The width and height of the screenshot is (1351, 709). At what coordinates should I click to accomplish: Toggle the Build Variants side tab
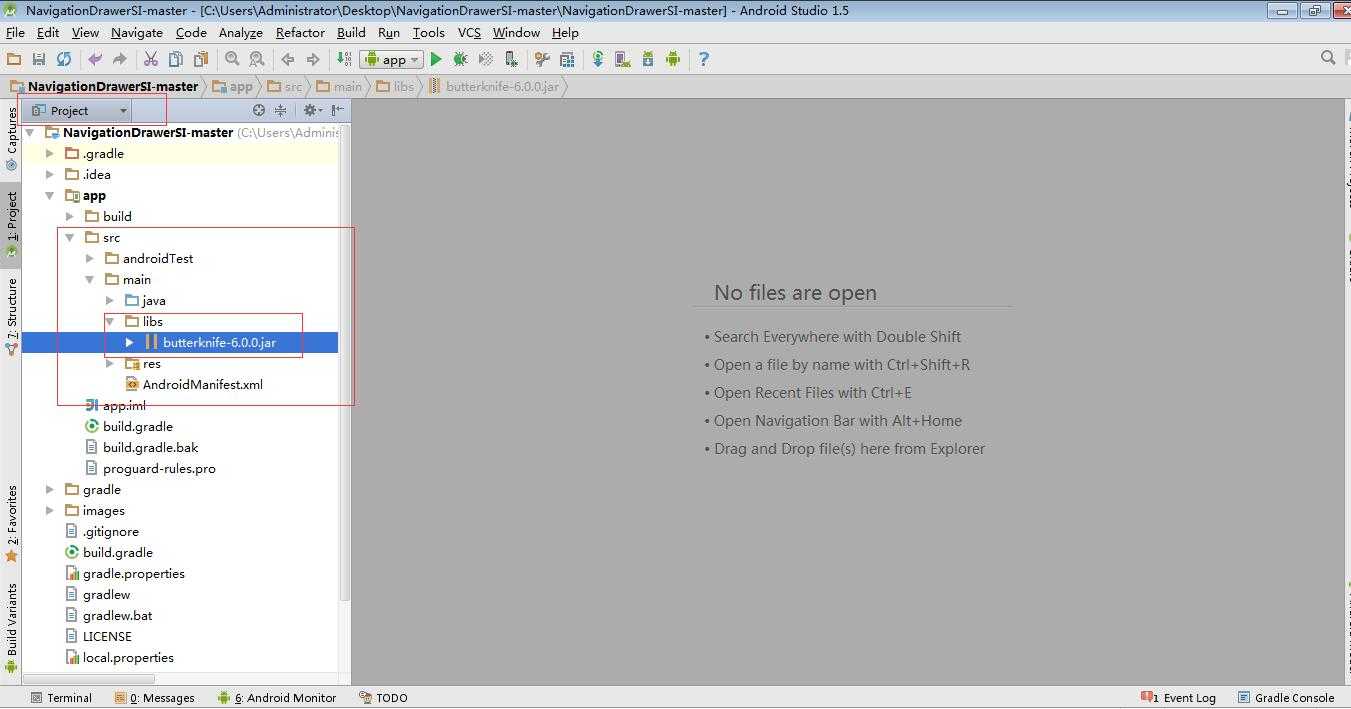point(11,627)
